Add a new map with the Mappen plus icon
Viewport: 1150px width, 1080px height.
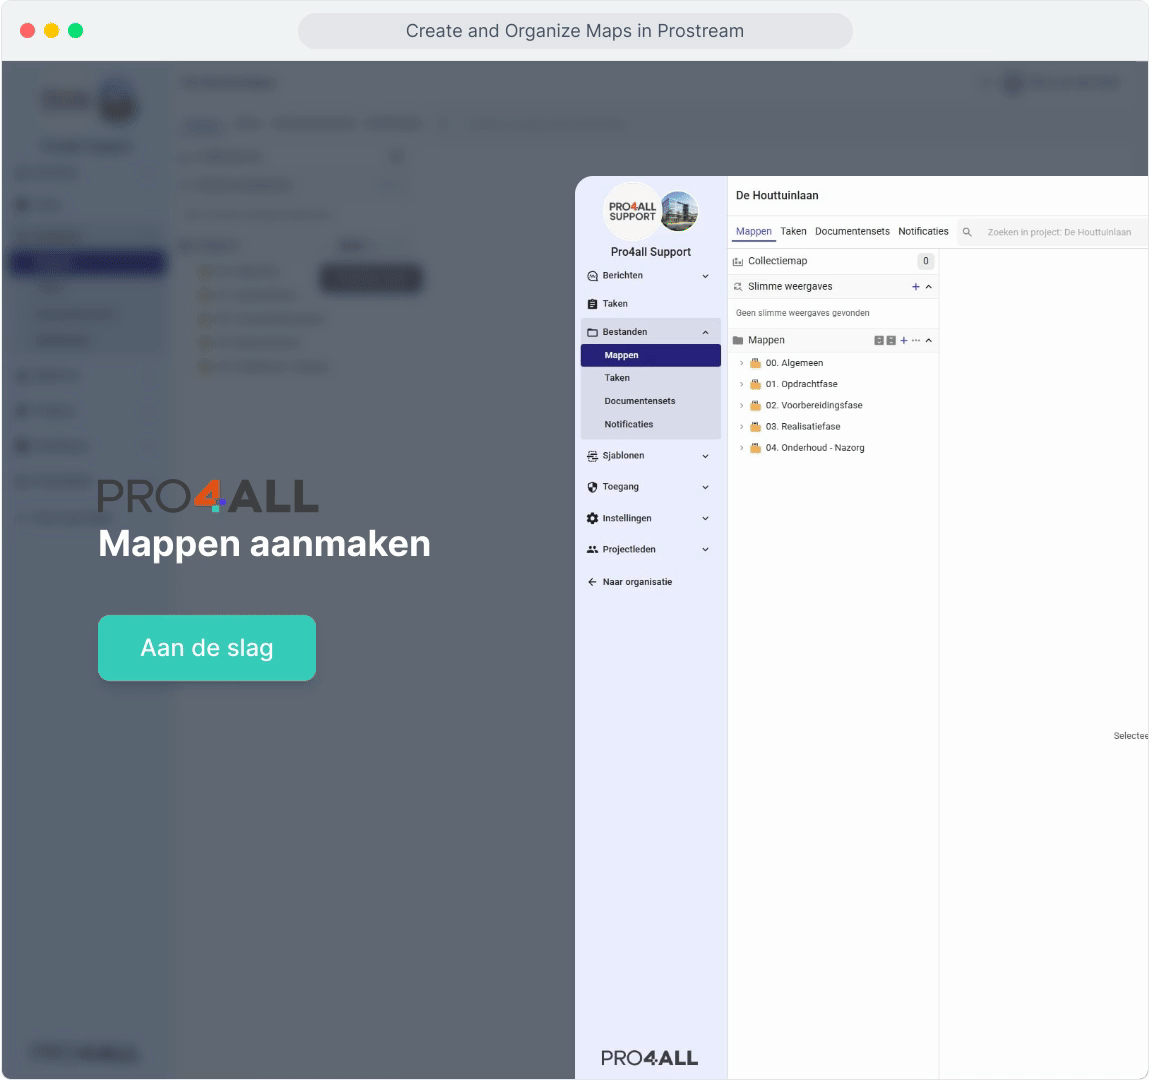click(x=904, y=341)
